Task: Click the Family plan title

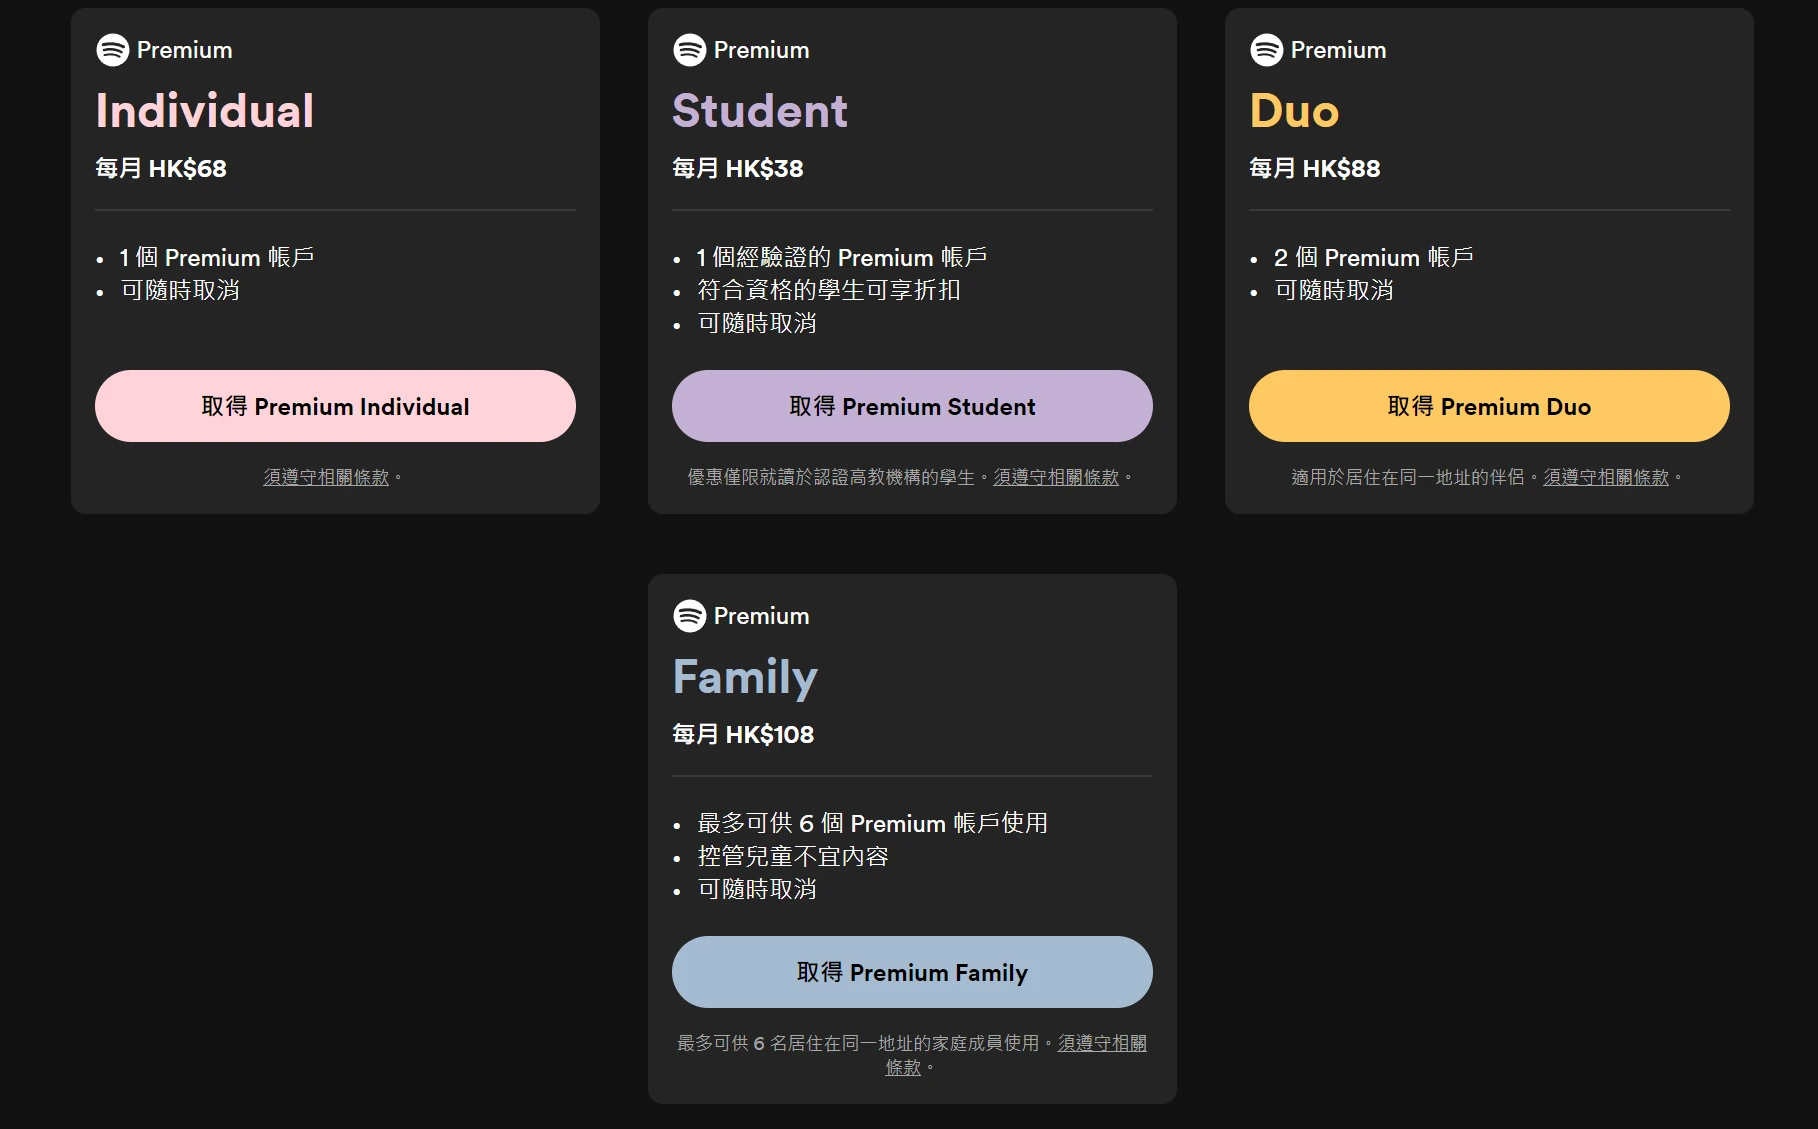Action: [x=745, y=678]
